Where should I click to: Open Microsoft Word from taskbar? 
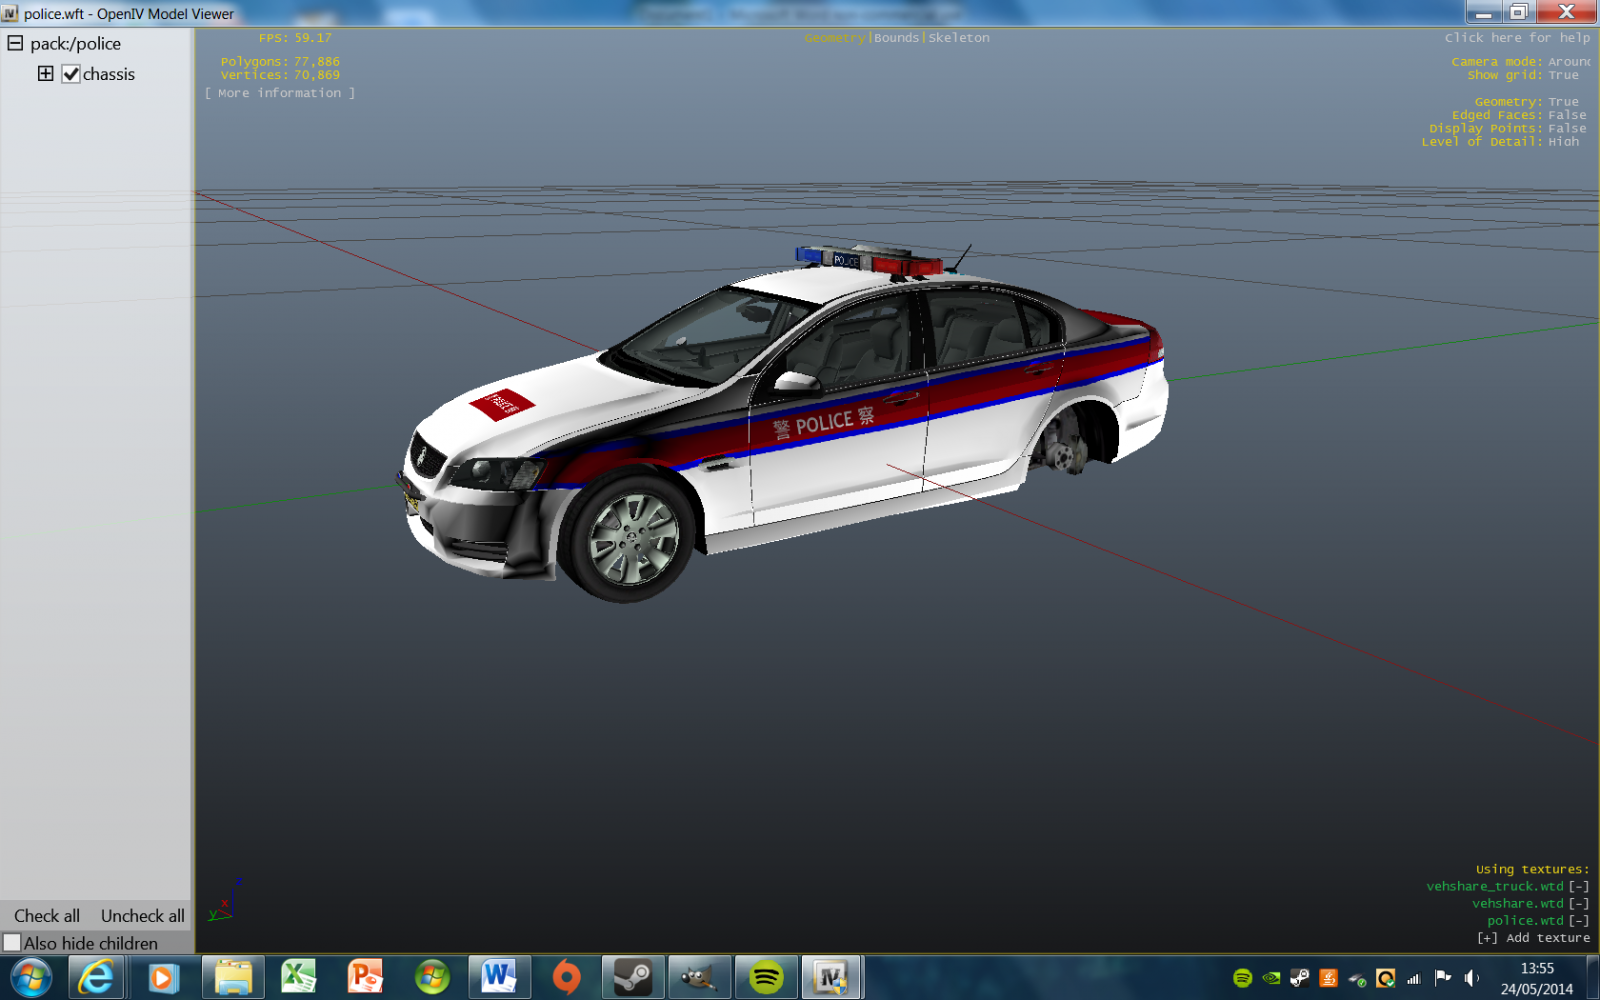(498, 977)
